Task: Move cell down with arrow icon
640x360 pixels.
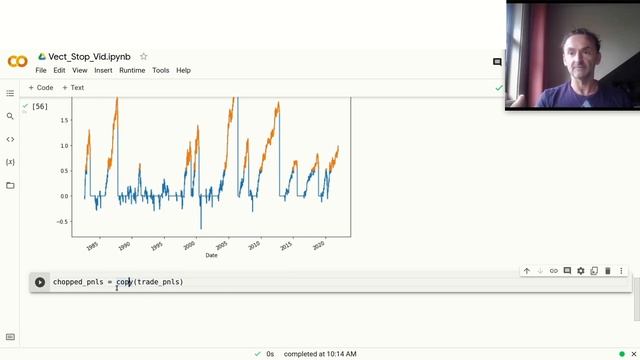Action: click(540, 271)
